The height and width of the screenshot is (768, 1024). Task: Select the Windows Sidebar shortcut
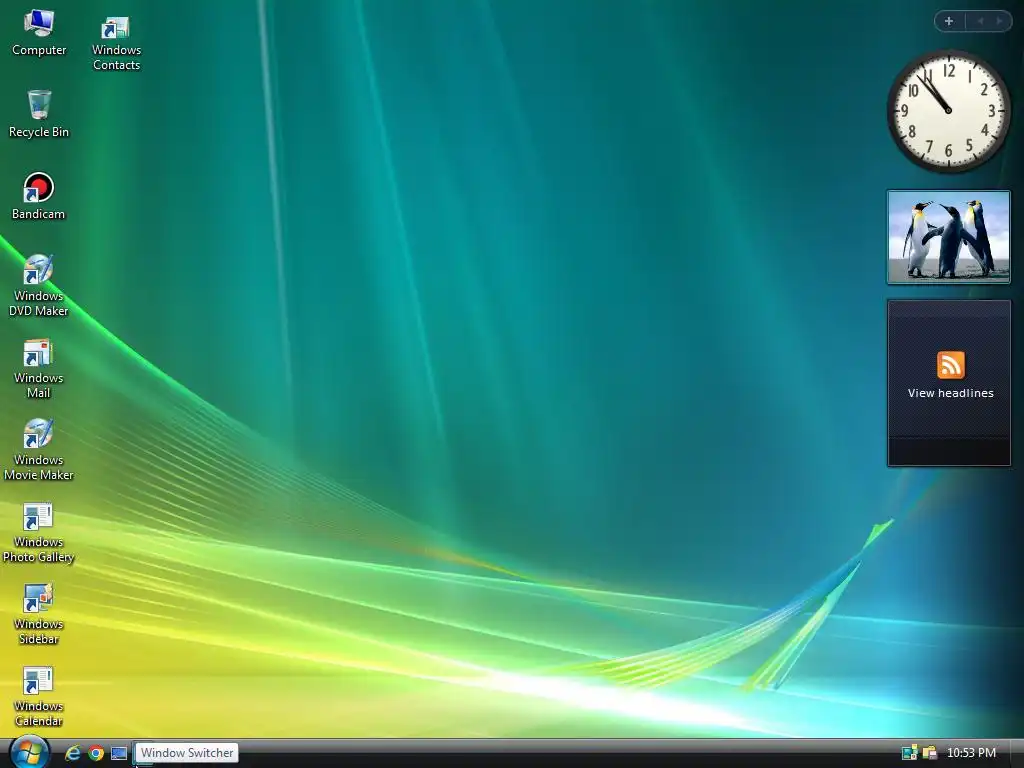pos(39,614)
